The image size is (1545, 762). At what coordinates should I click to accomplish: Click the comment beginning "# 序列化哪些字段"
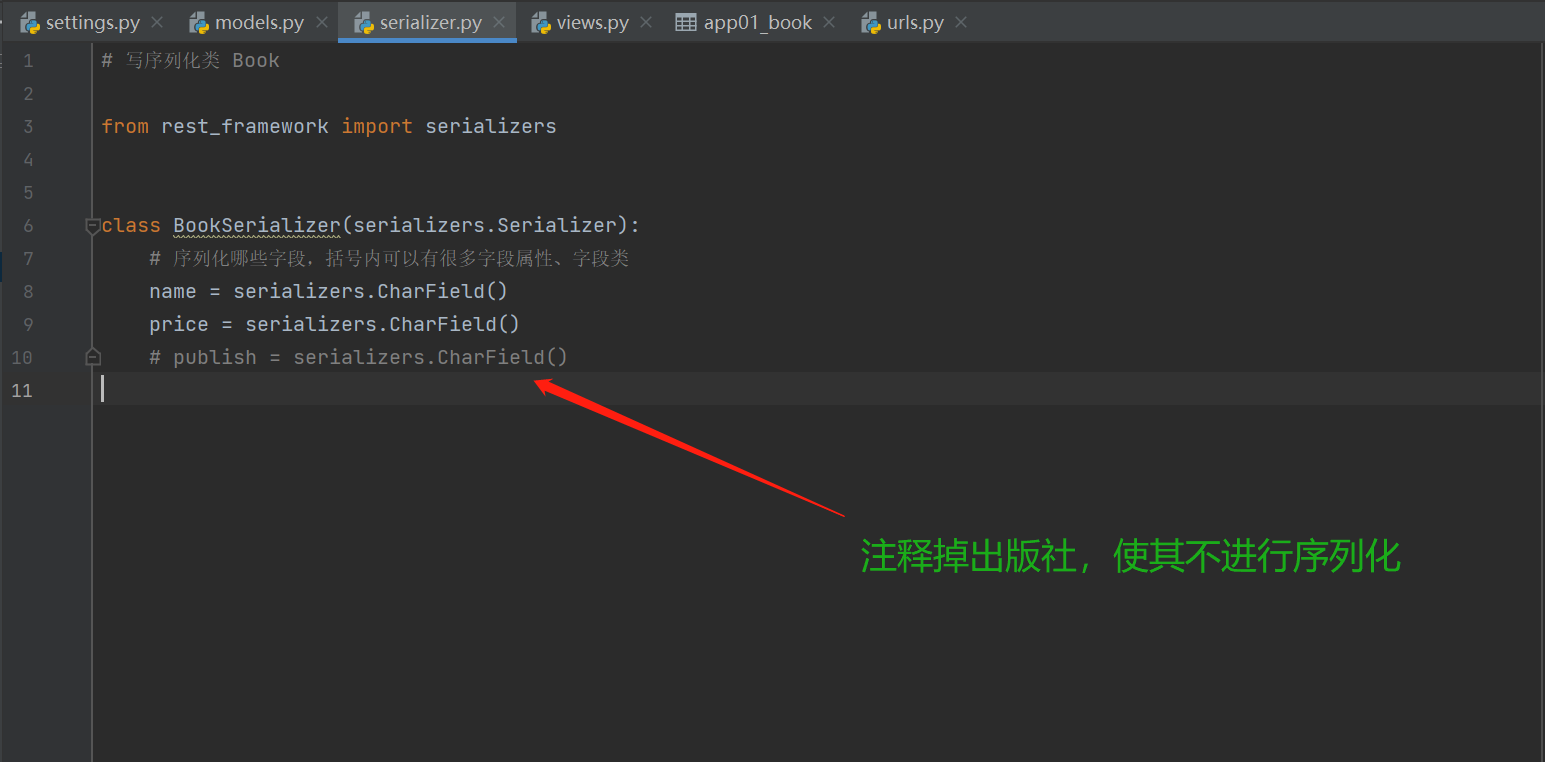pos(389,258)
